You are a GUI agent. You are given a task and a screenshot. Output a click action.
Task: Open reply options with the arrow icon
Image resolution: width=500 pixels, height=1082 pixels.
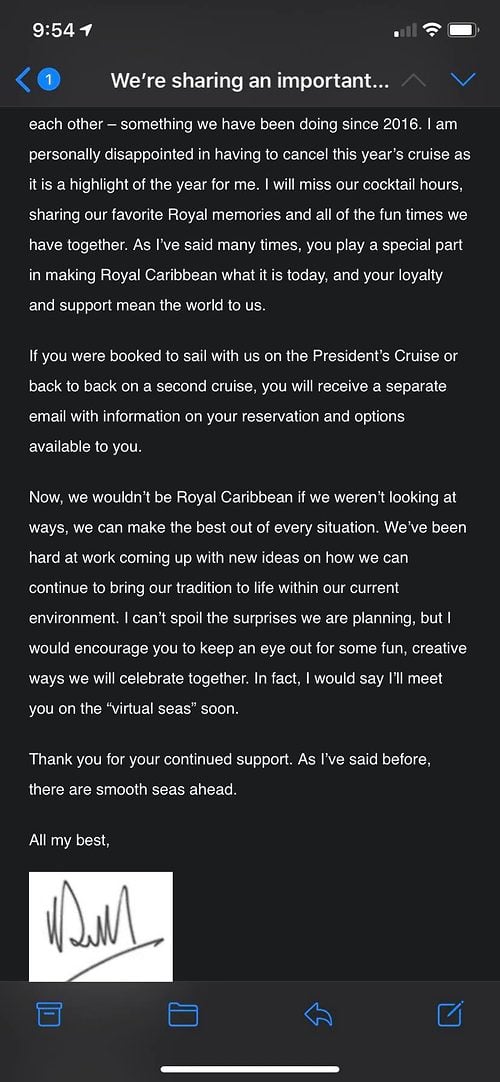318,1014
